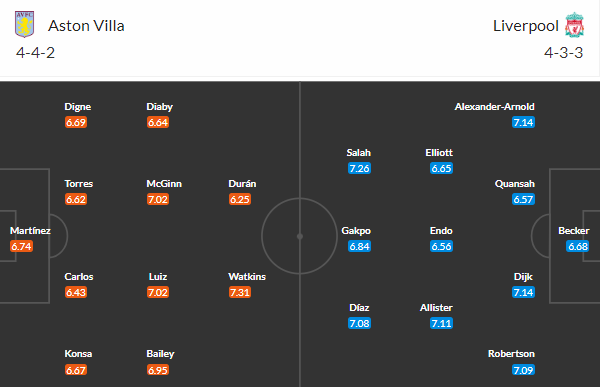Open the Aston Villa team name link

[86, 26]
